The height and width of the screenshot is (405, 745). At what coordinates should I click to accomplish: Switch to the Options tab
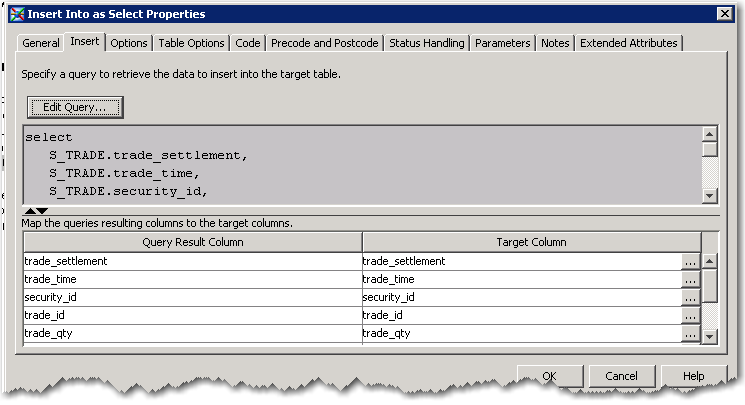[x=129, y=43]
